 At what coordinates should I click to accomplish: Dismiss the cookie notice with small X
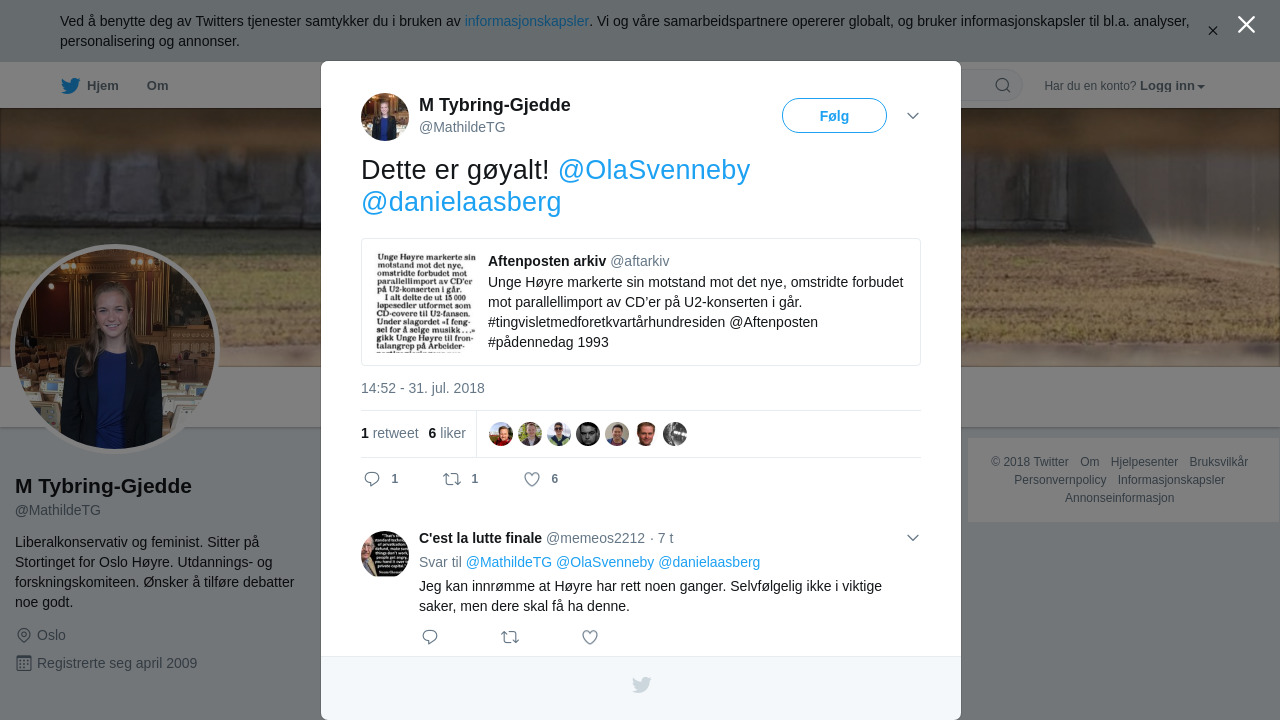click(1212, 31)
